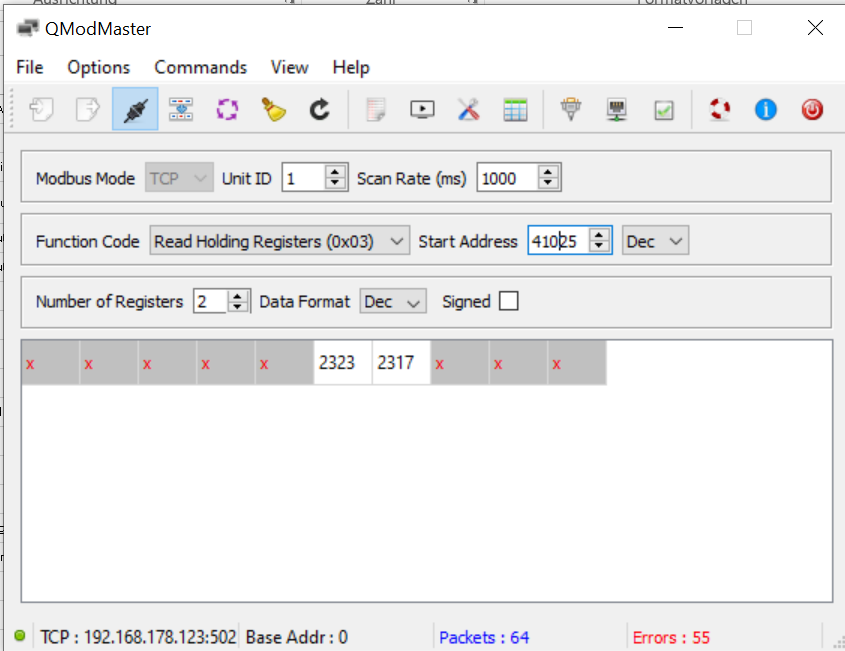
Task: Toggle the Connect plug icon
Action: click(x=135, y=109)
